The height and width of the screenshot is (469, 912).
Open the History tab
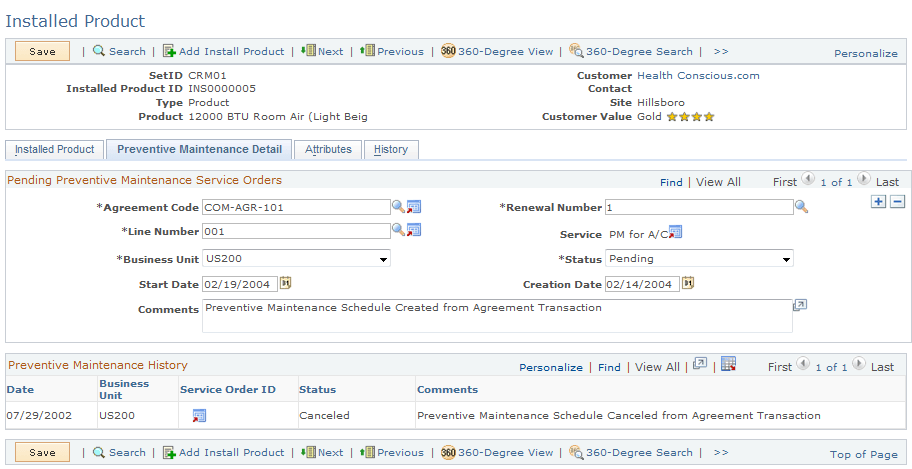(391, 149)
